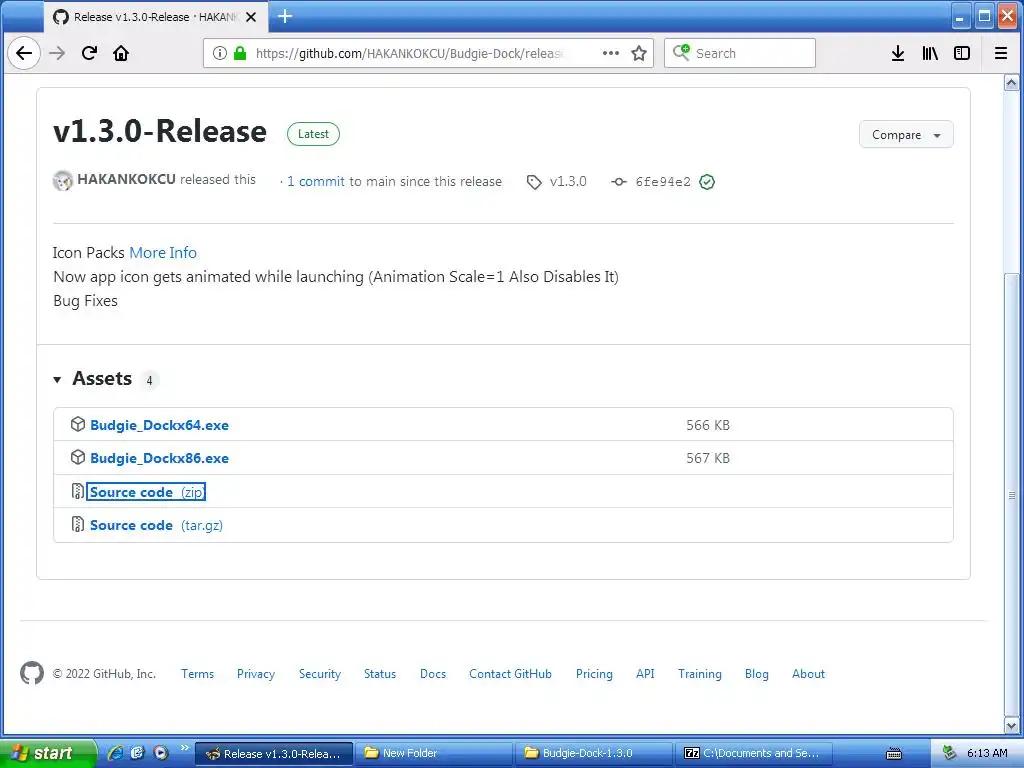Viewport: 1024px width, 768px height.
Task: Click the tag icon beside v1.3.0
Action: click(534, 182)
